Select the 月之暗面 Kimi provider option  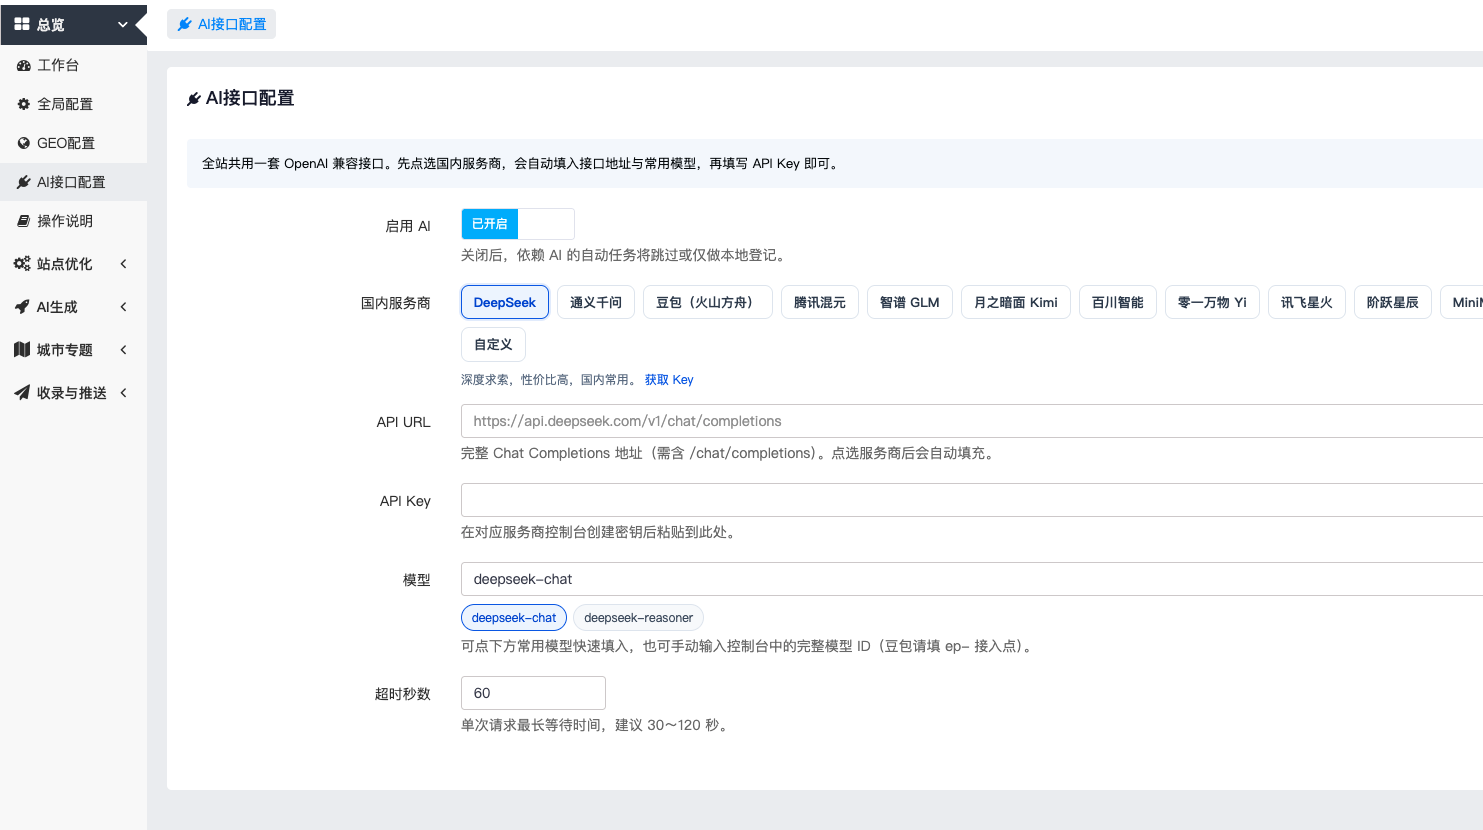tap(1016, 302)
